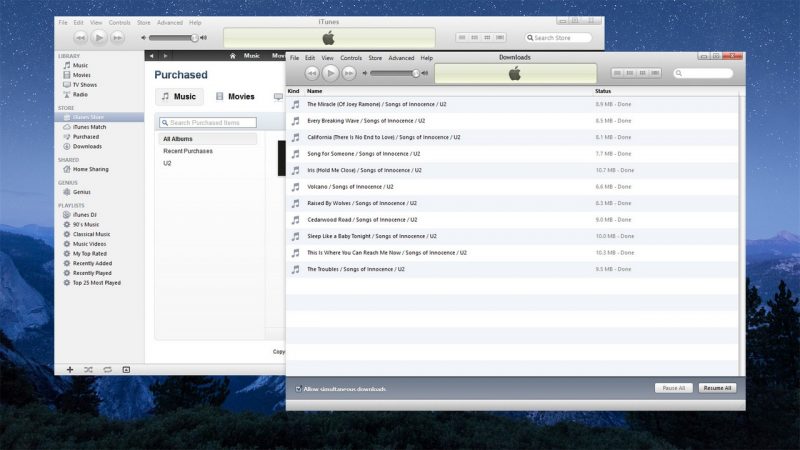Sort downloads by Name column header
The image size is (800, 450).
tap(314, 91)
